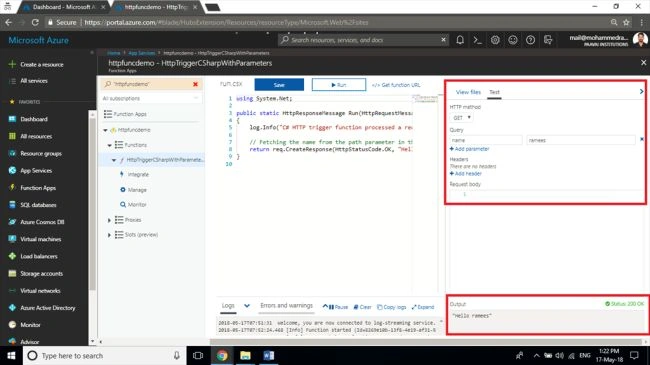Viewport: 650px width, 365px height.
Task: Click the Home breadcrumb link
Action: [114, 53]
